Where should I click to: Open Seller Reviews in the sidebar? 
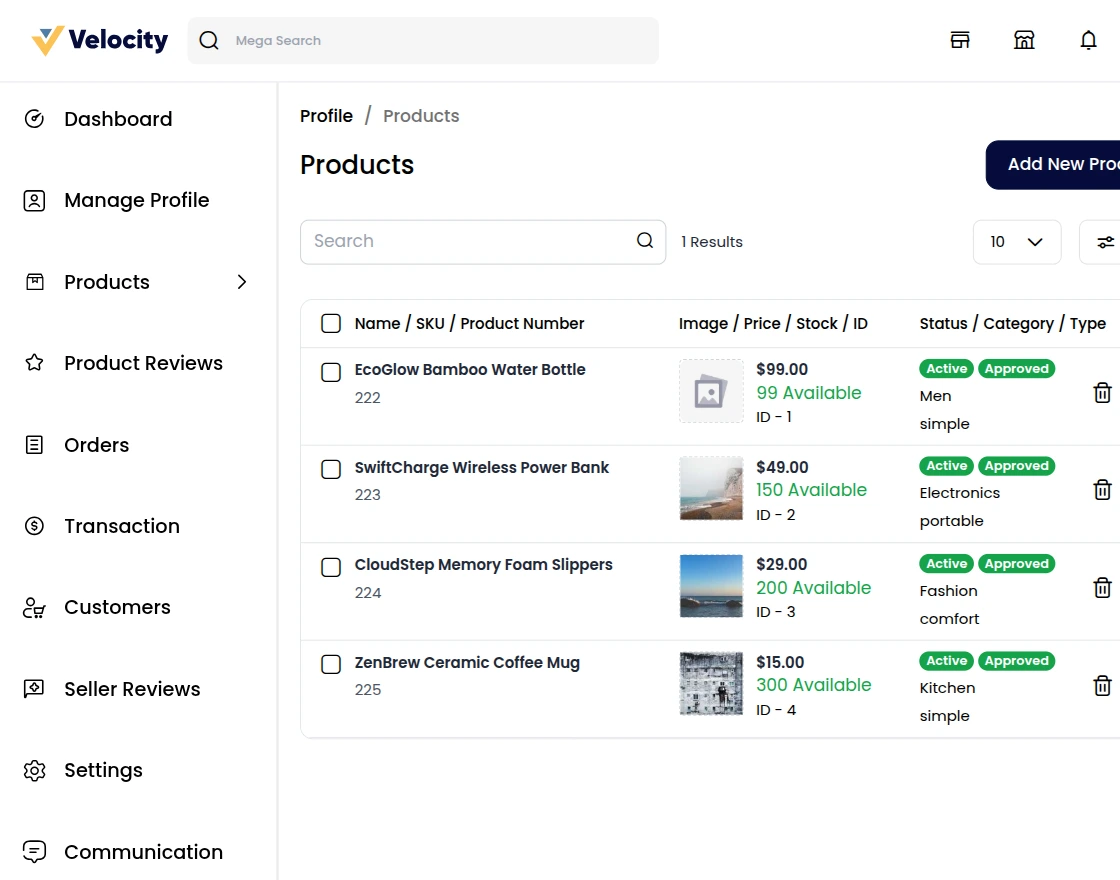[132, 689]
